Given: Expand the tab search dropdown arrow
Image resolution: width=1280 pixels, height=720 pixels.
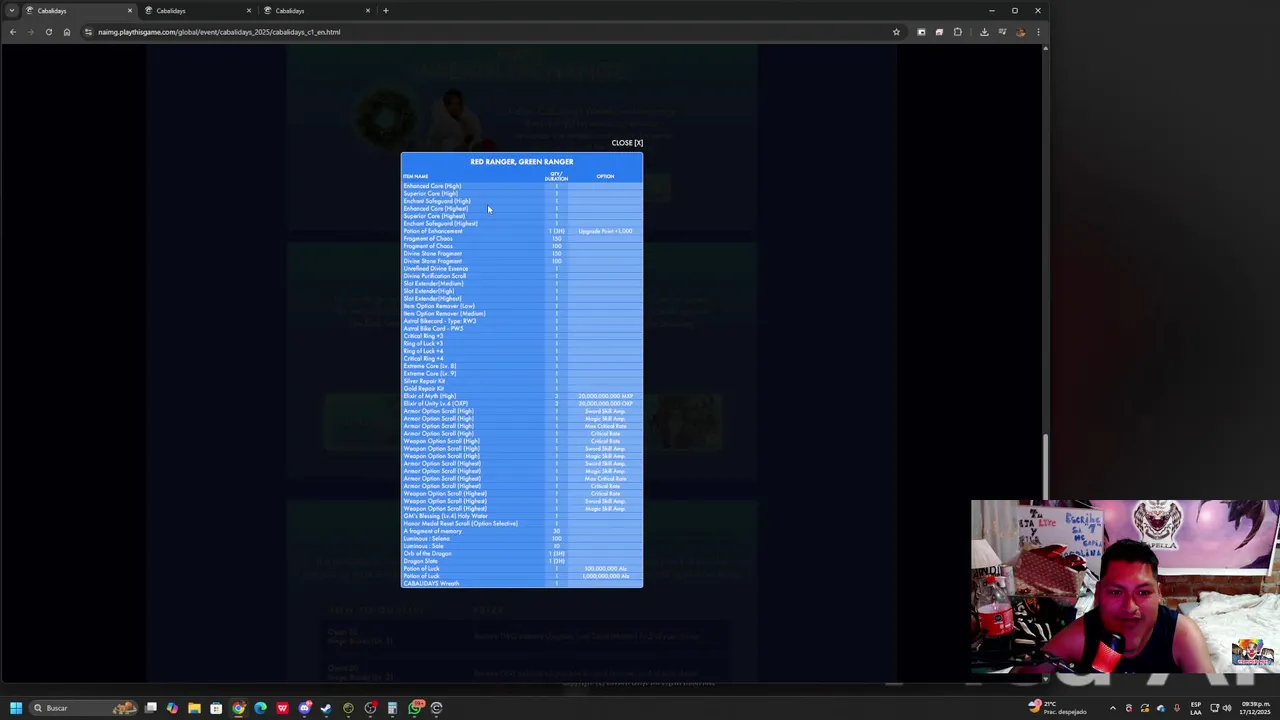Looking at the screenshot, I should click(11, 11).
